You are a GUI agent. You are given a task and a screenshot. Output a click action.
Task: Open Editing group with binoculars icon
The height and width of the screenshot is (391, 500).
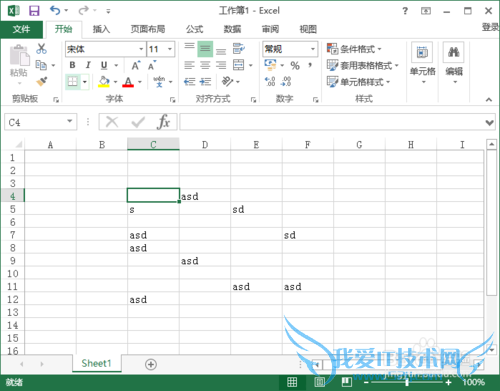[454, 63]
